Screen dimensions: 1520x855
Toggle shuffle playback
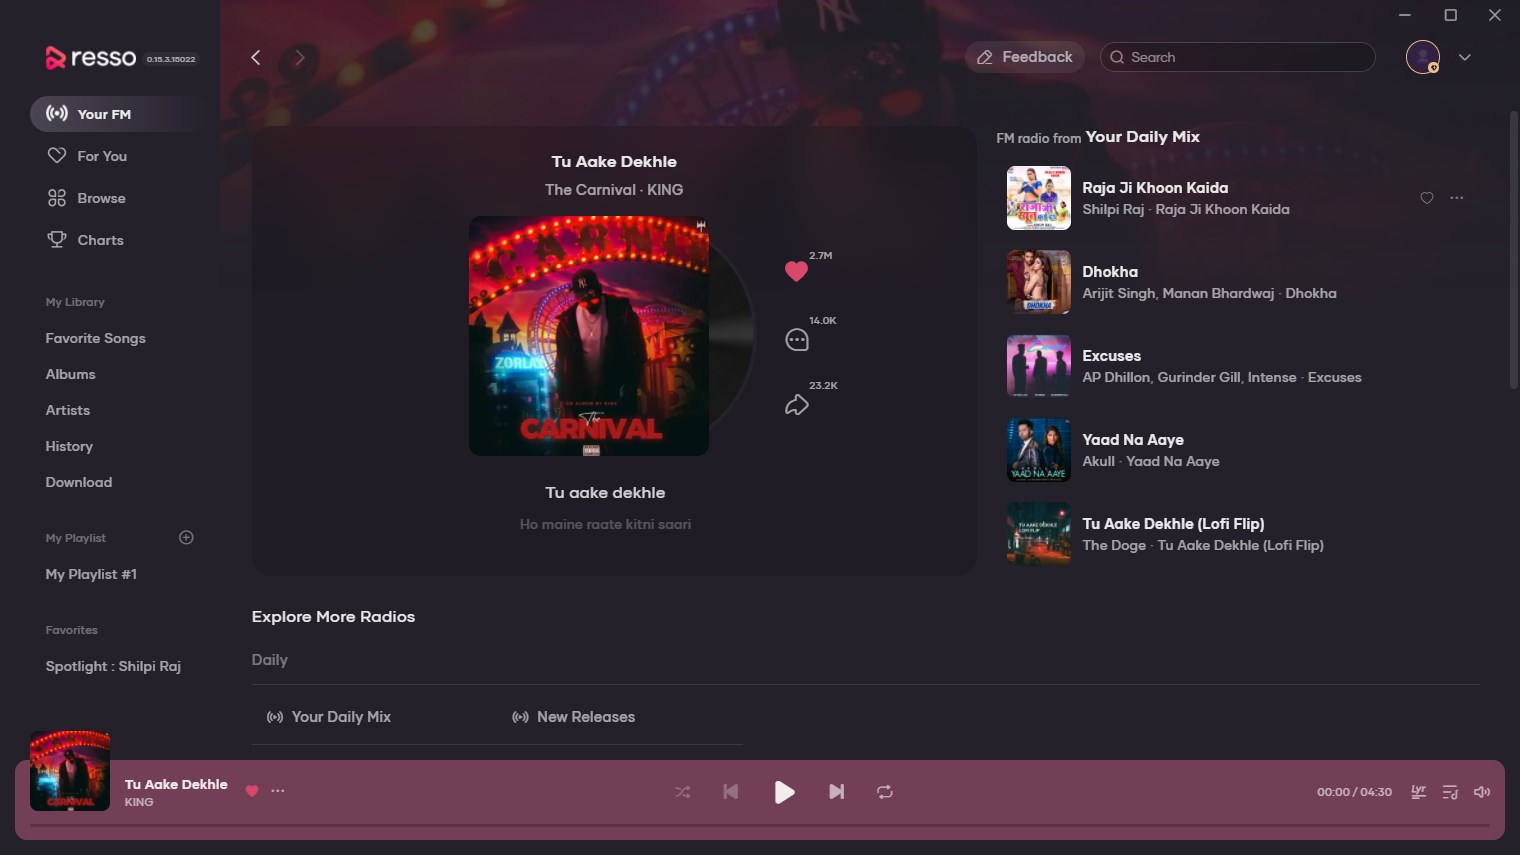(x=682, y=792)
